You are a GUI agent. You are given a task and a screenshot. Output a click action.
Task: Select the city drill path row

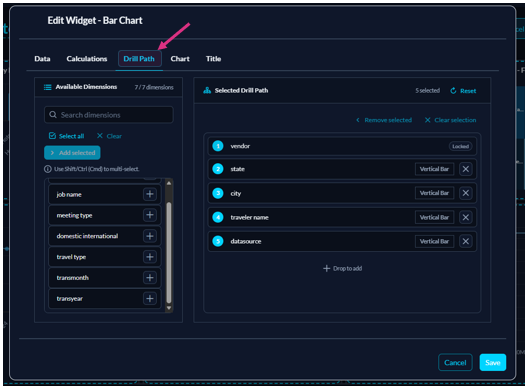pyautogui.click(x=342, y=193)
